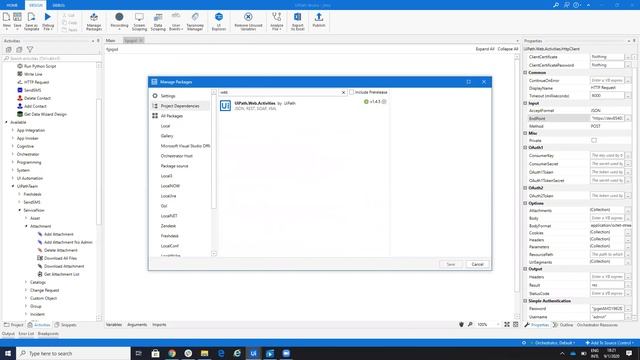Image resolution: width=640 pixels, height=360 pixels.
Task: Click Export to Excel
Action: tap(298, 21)
